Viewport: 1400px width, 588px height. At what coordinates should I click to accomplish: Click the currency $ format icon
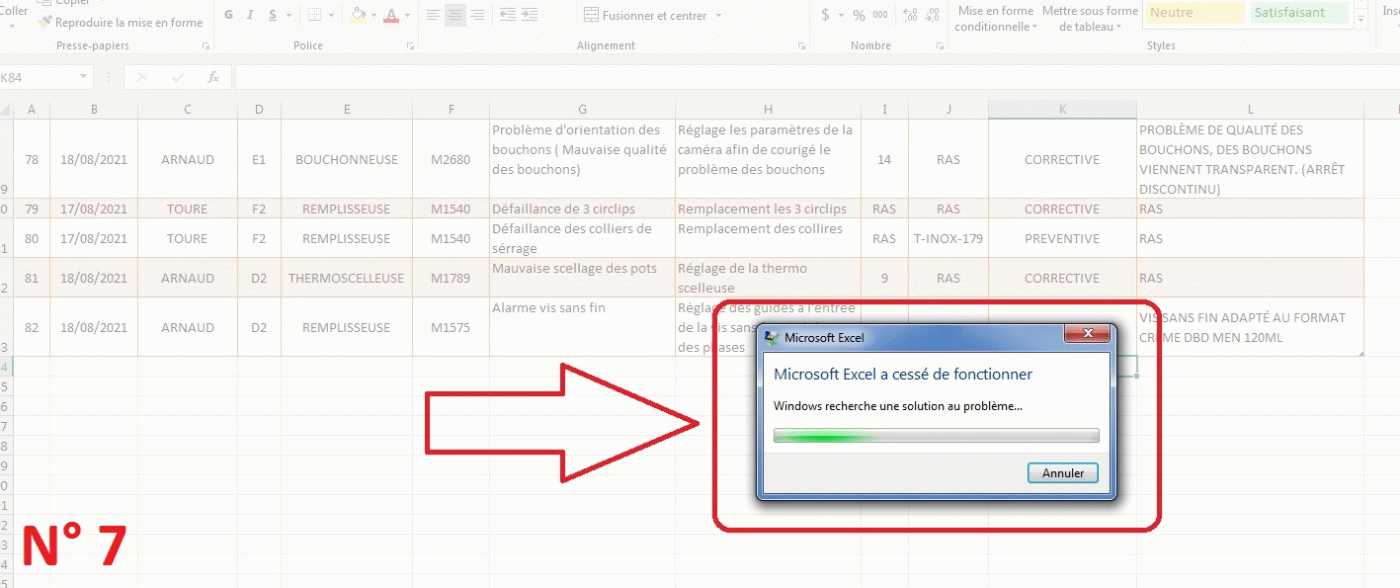[x=825, y=15]
